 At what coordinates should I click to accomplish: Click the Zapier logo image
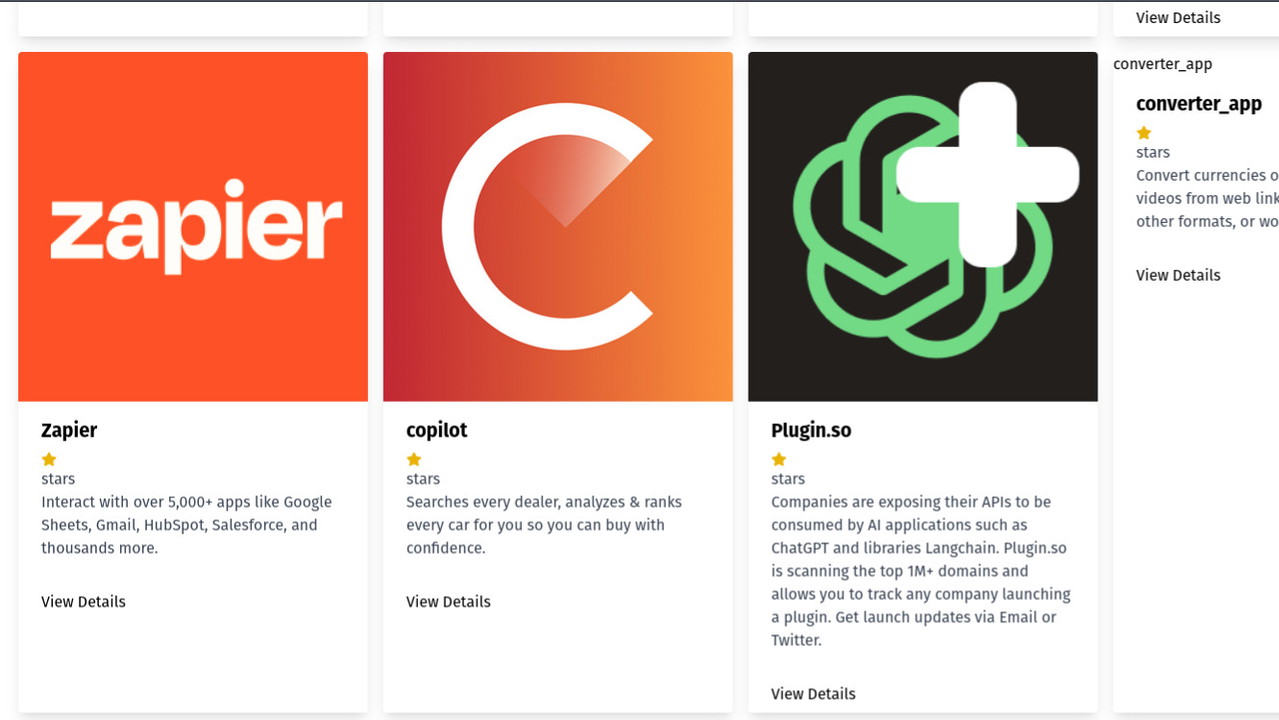(193, 227)
